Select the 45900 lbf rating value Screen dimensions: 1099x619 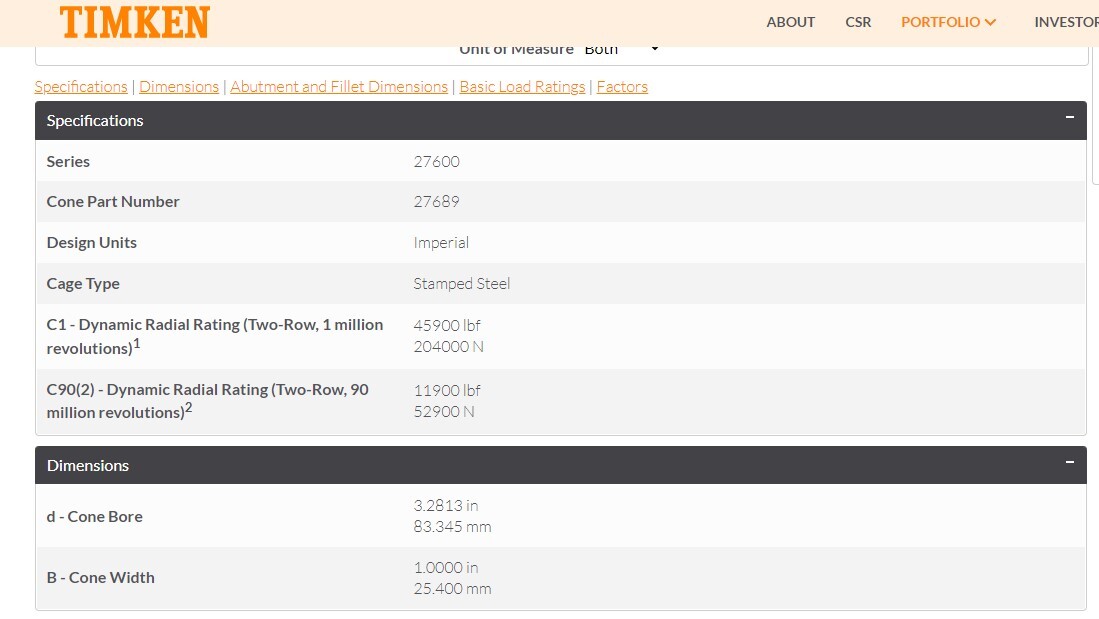click(x=447, y=325)
